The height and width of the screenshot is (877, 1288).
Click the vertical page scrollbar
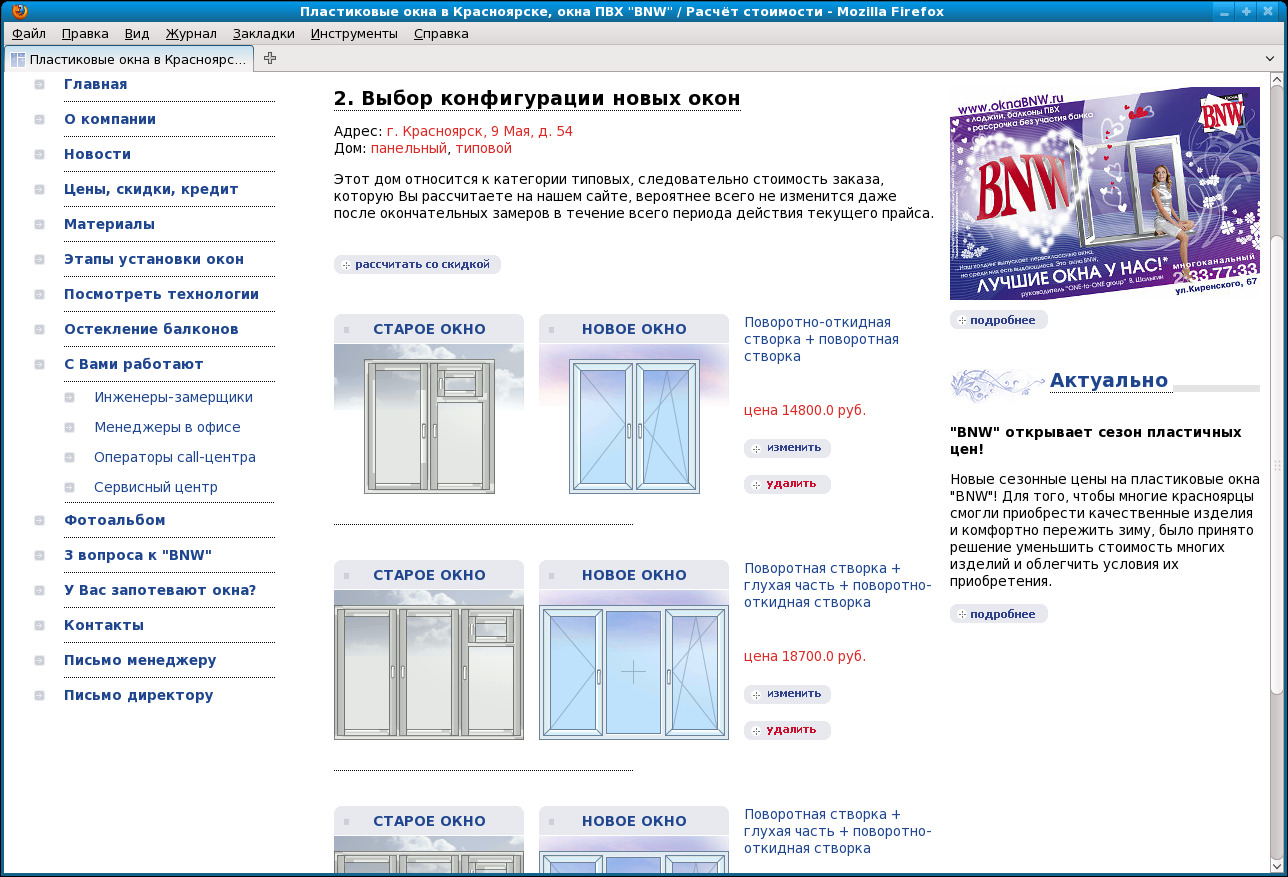(x=1277, y=460)
